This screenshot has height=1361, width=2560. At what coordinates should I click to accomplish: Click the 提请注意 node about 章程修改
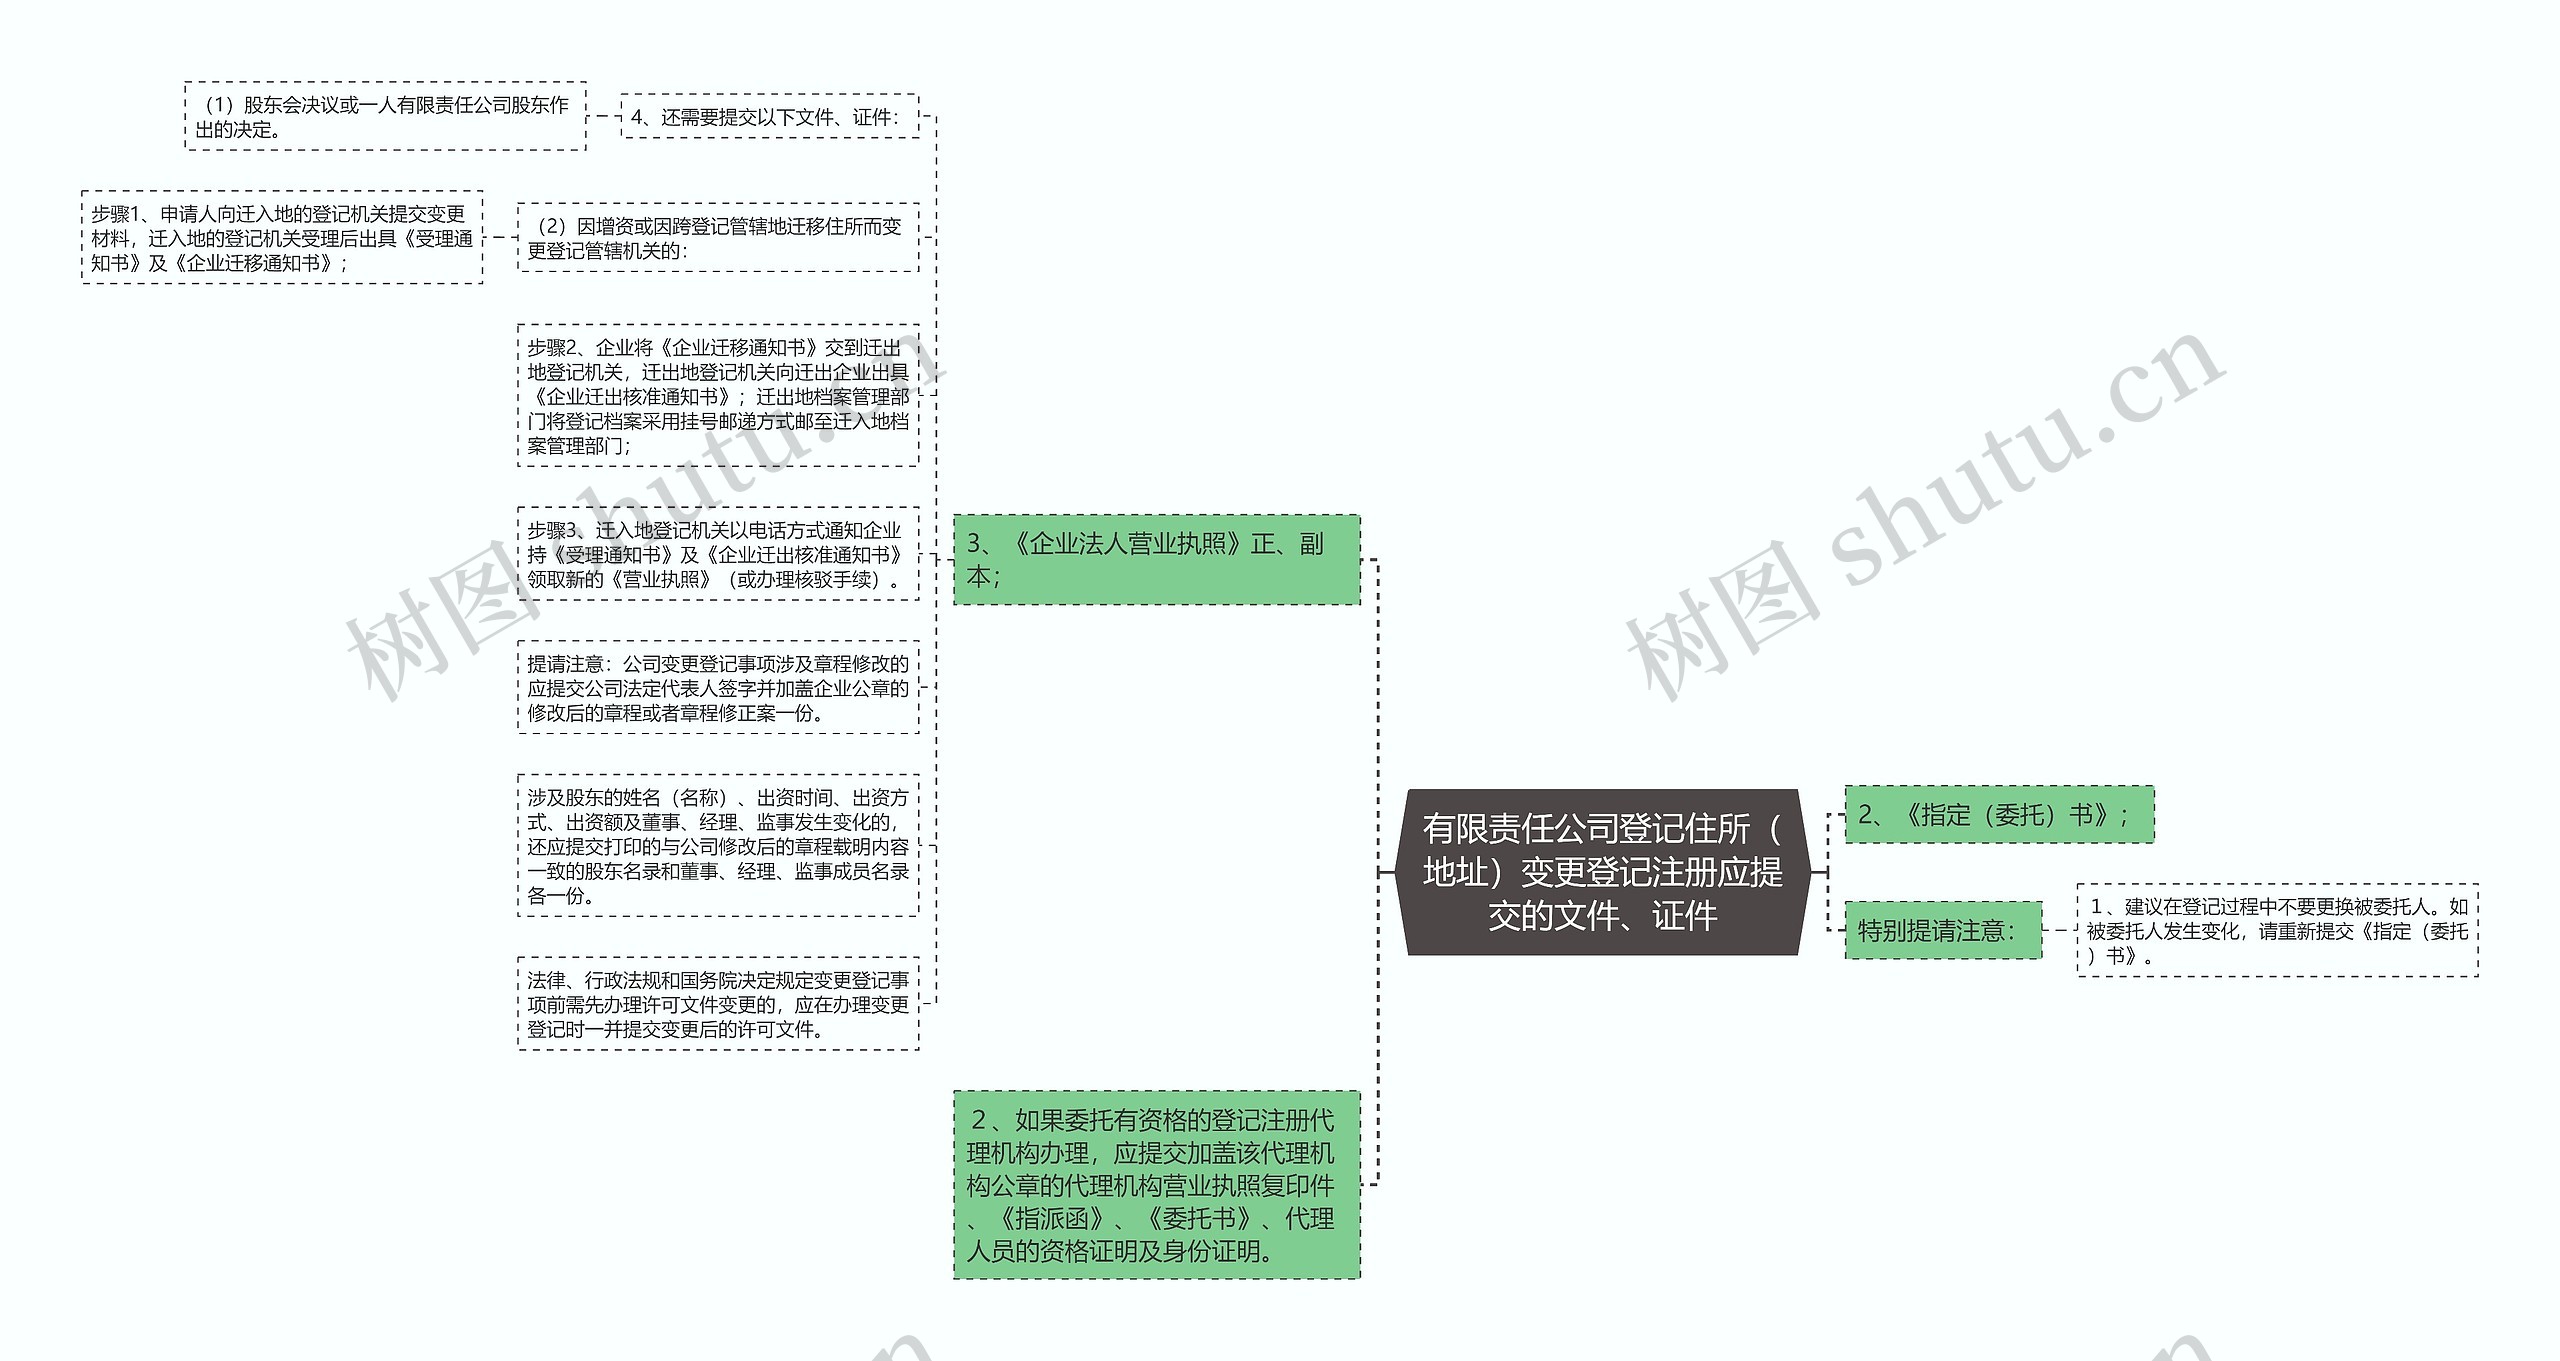coord(719,688)
